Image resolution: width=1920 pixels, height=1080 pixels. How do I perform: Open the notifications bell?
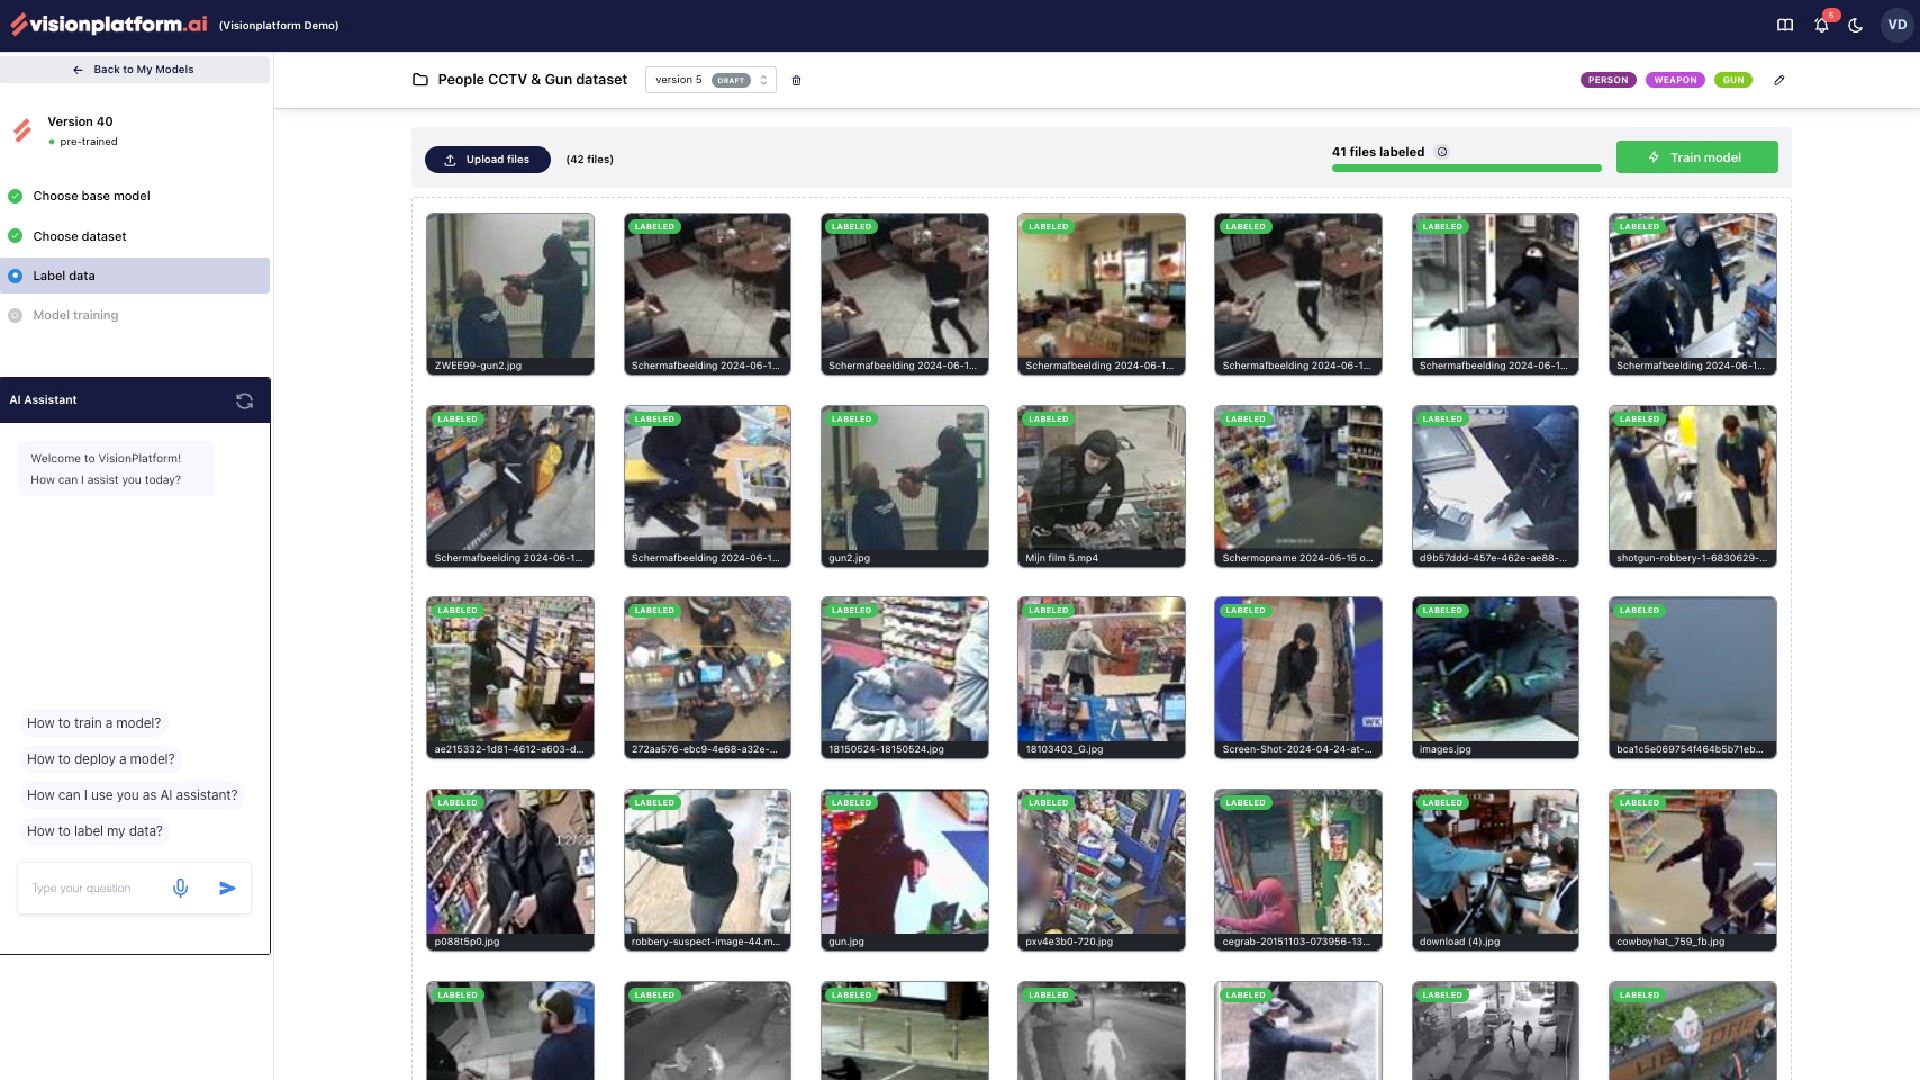coord(1821,25)
